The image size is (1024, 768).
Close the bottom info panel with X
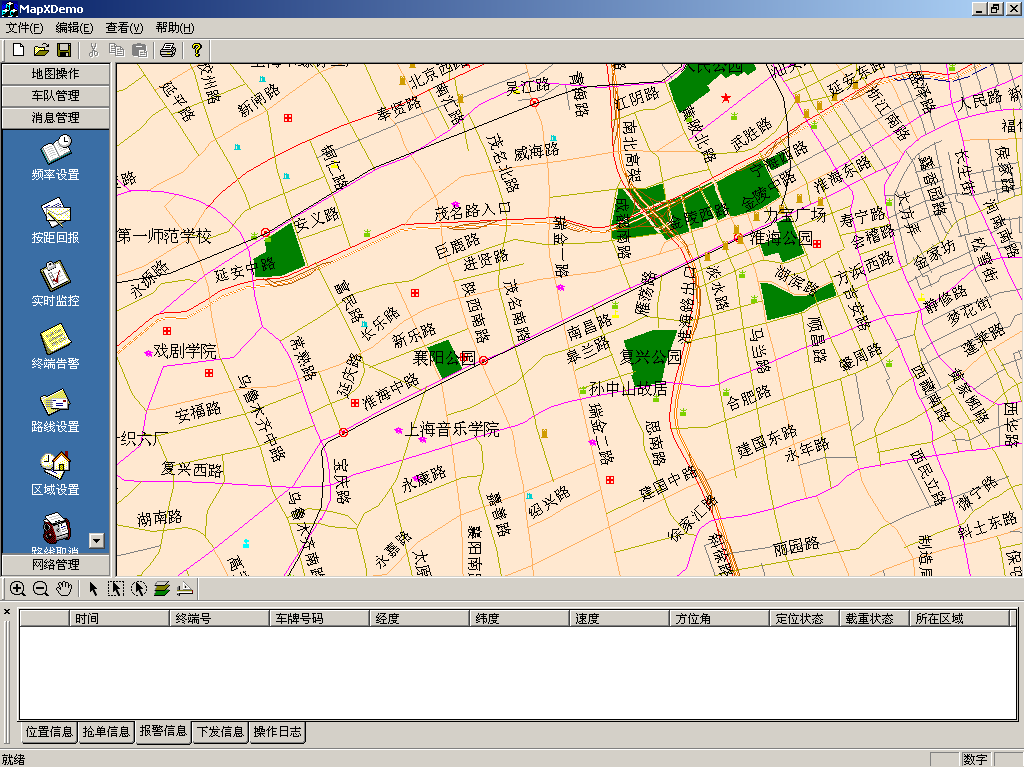pos(7,612)
